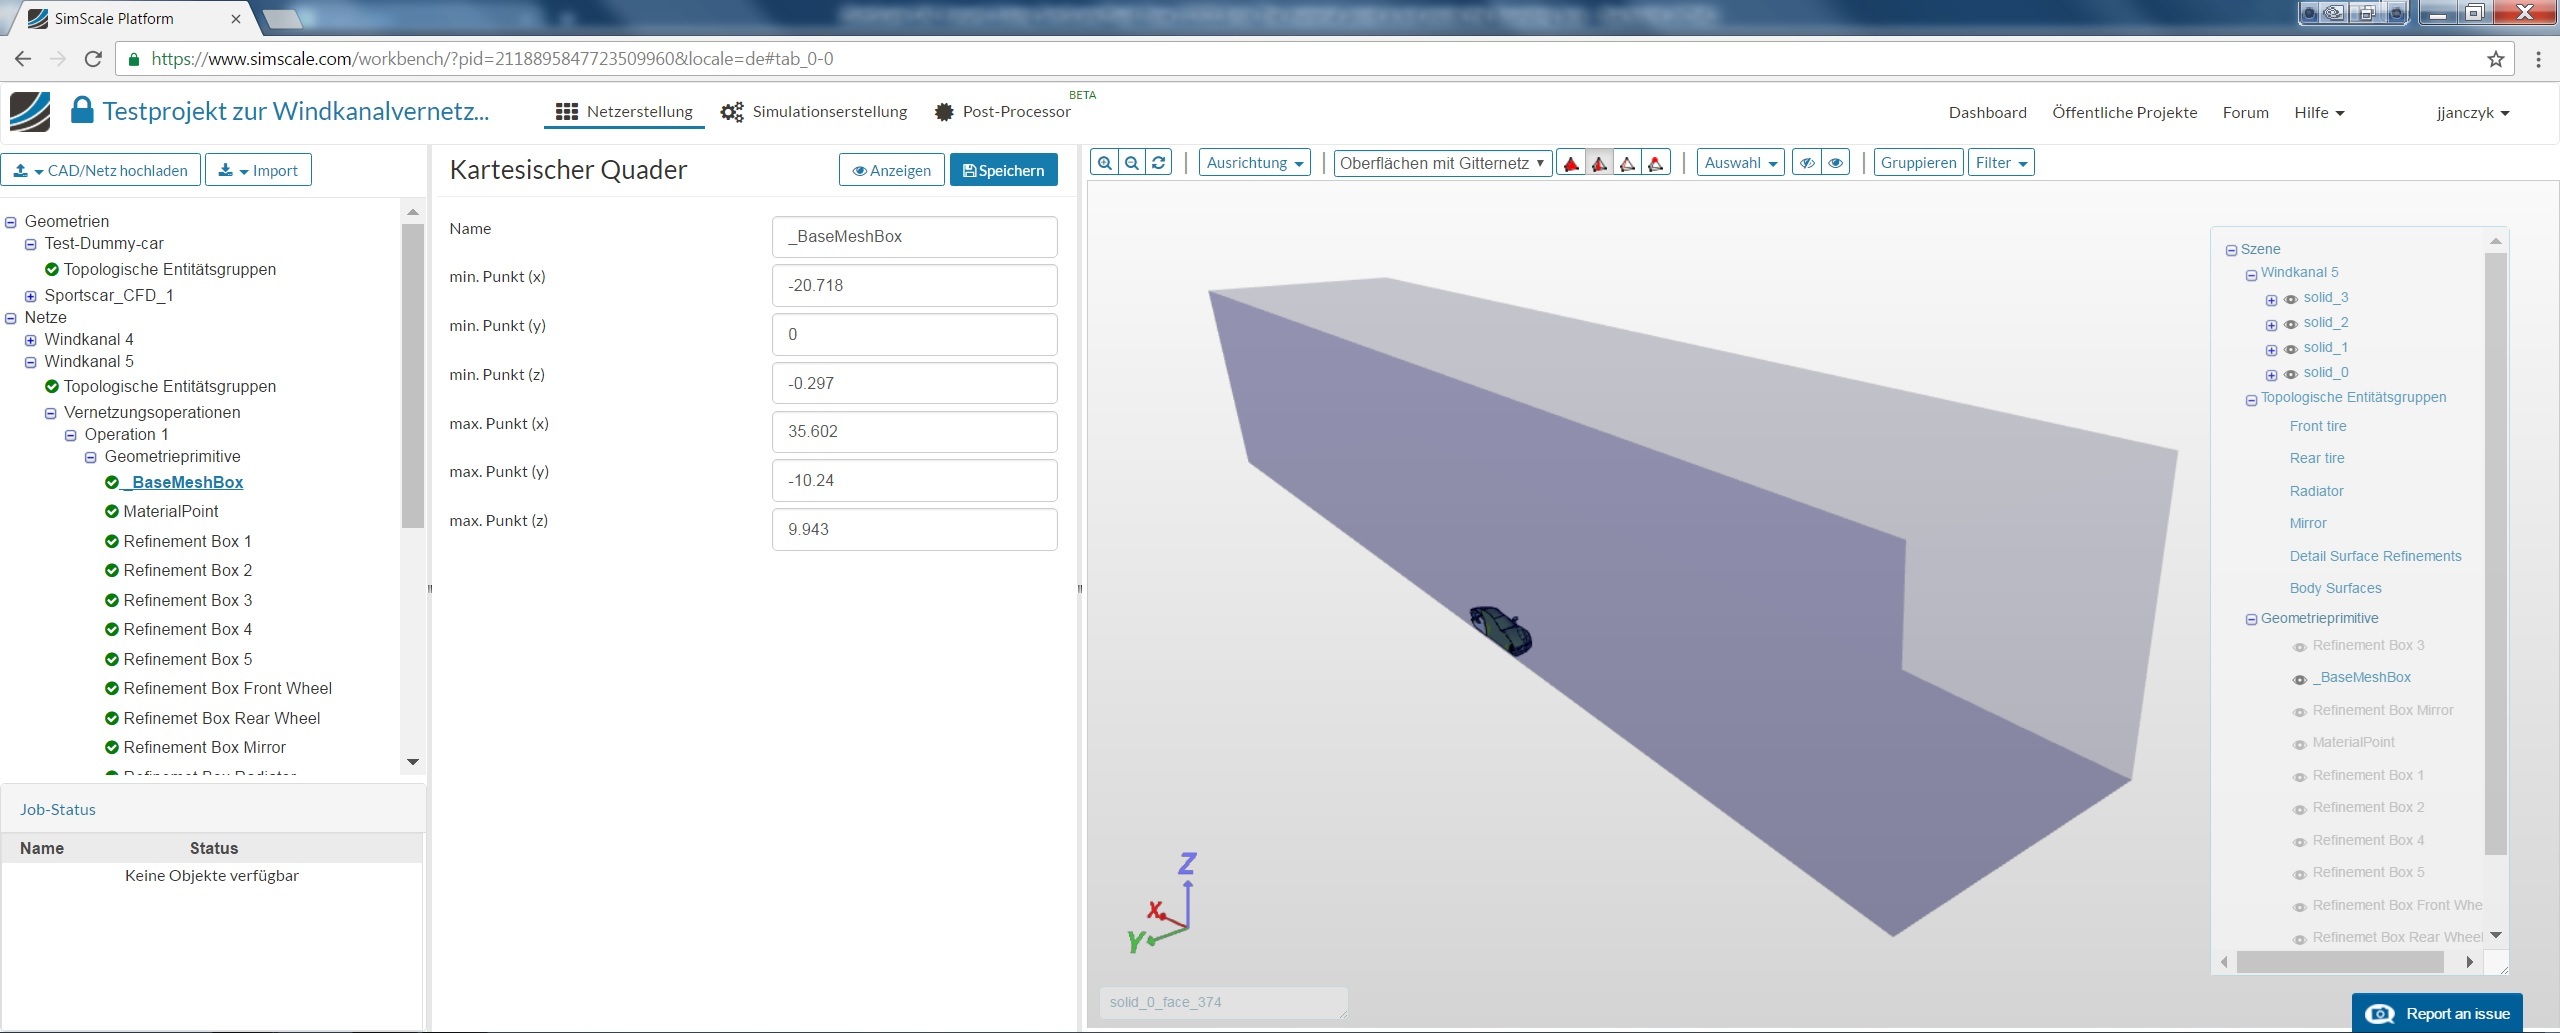
Task: Select solid surfaces render mode icon
Action: pos(1572,163)
